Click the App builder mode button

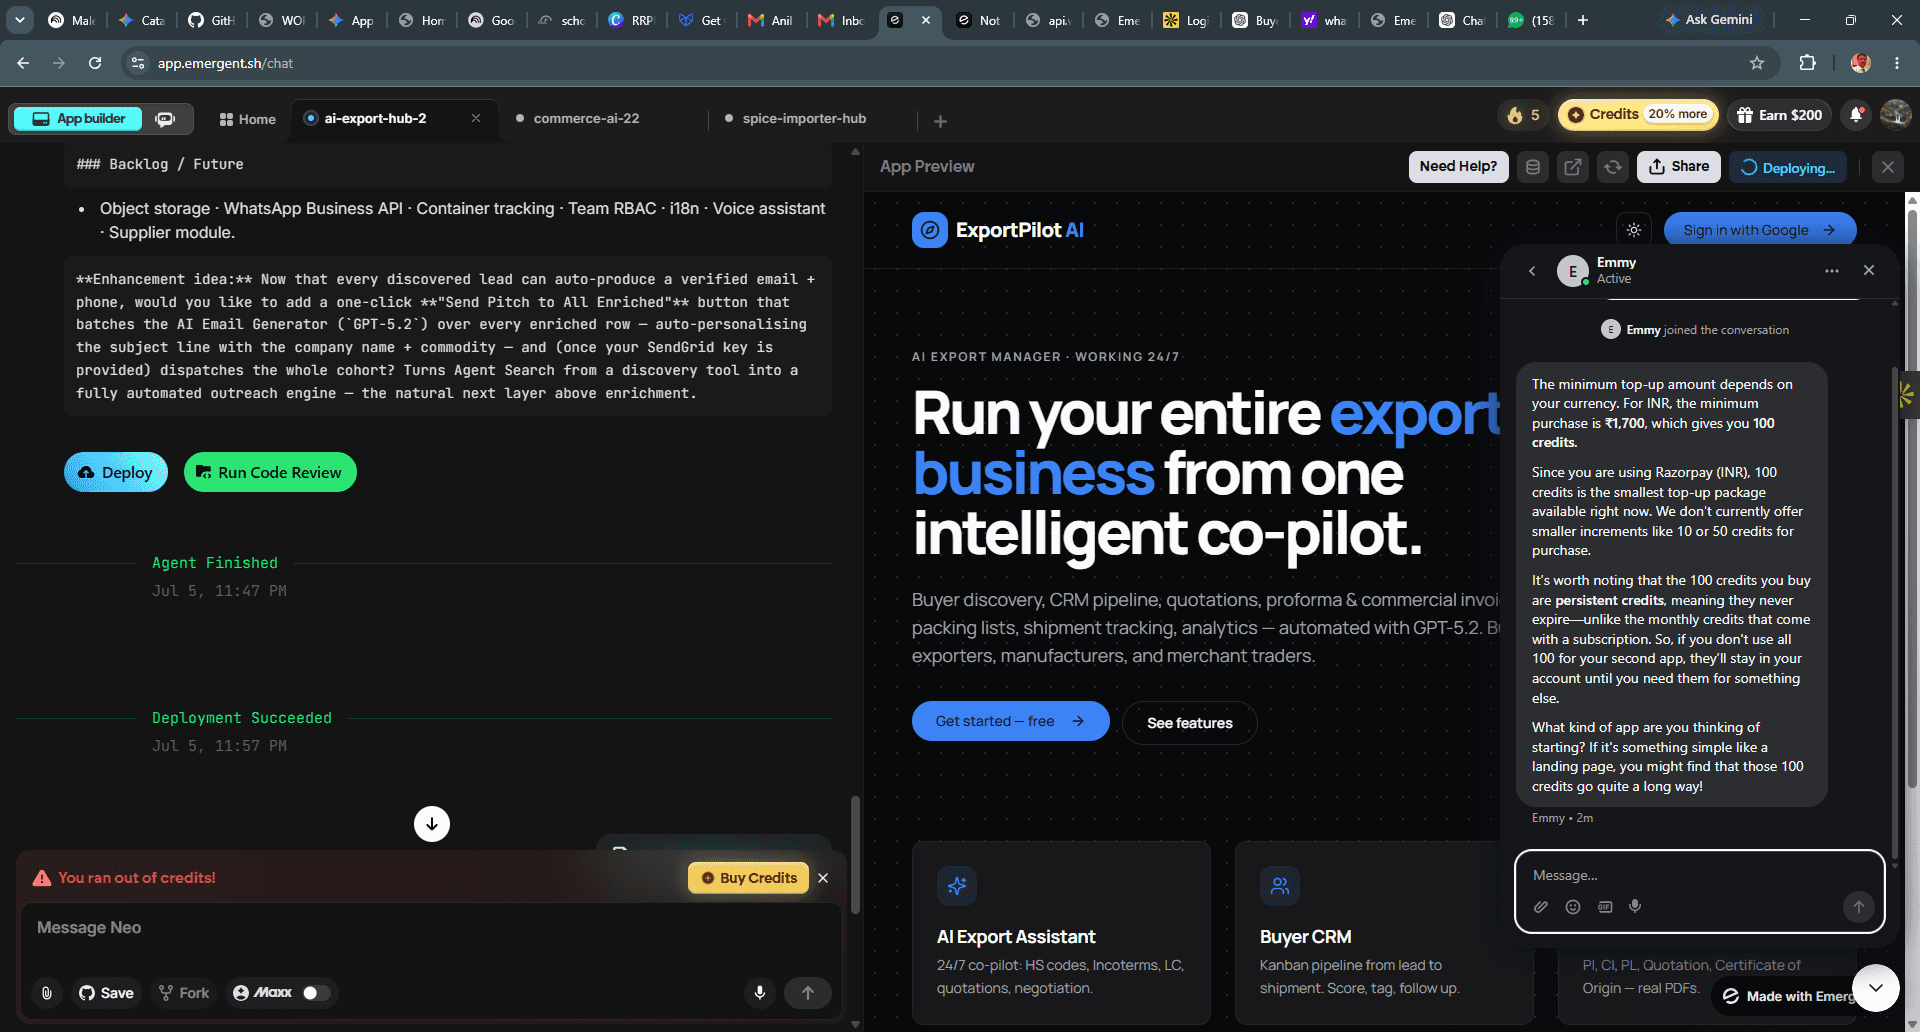pyautogui.click(x=77, y=118)
